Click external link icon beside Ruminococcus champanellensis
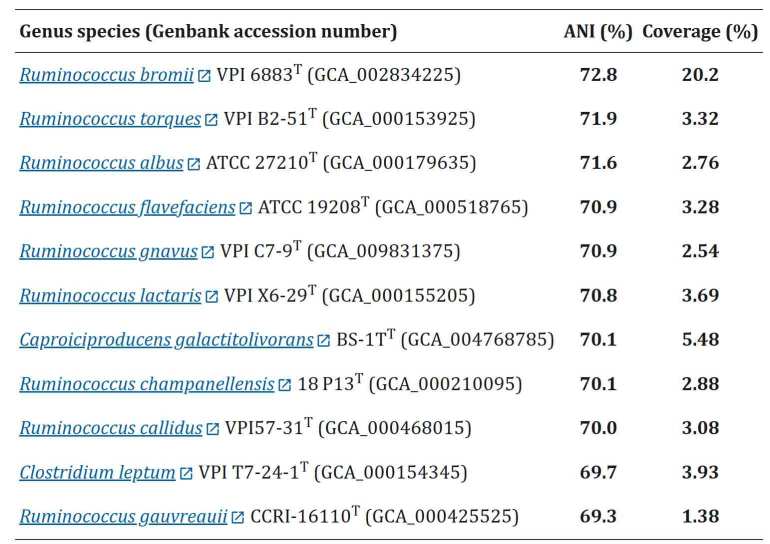Image resolution: width=770 pixels, height=544 pixels. pyautogui.click(x=285, y=385)
